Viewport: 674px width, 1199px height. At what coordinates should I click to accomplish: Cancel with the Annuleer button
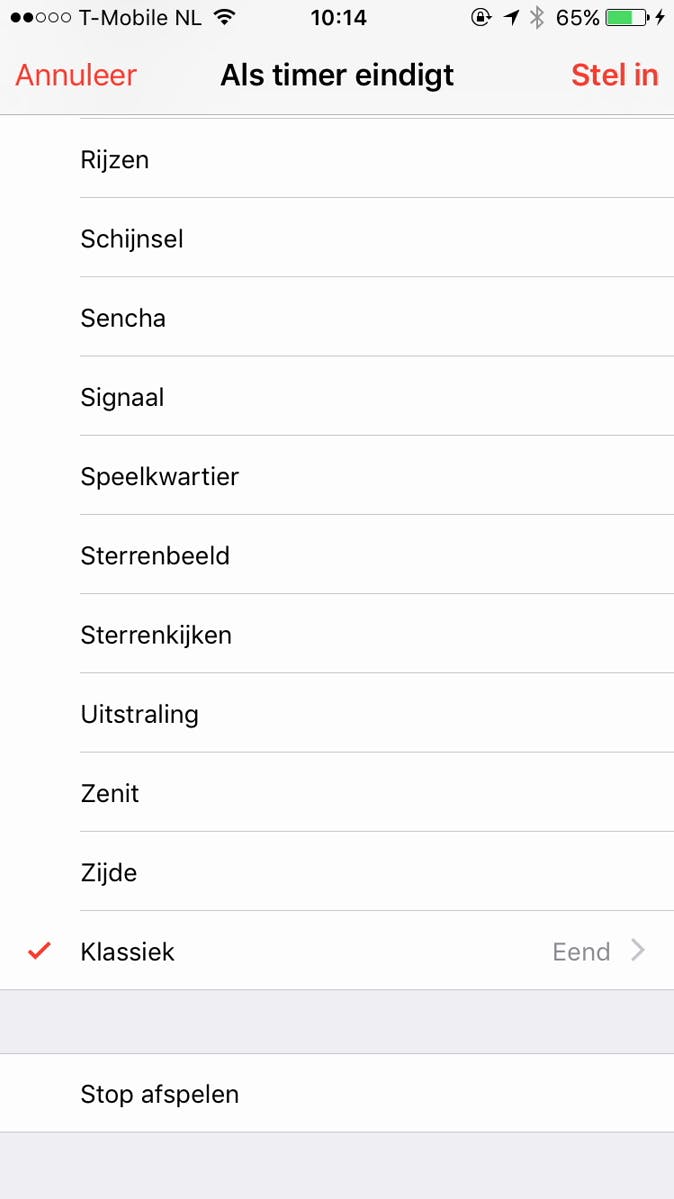coord(76,75)
